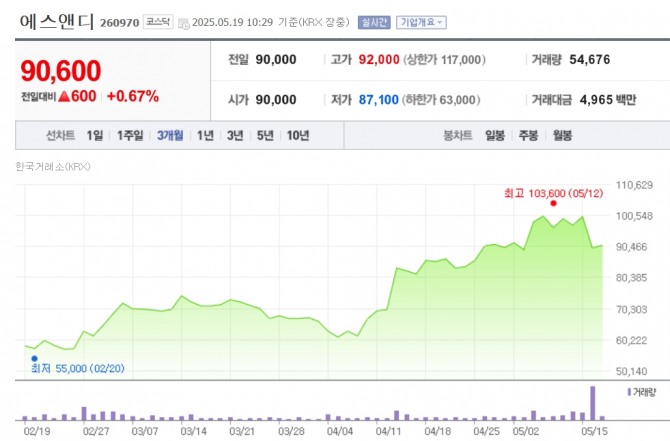Click the calendar icon beside the date
Image resolution: width=670 pixels, height=441 pixels.
click(x=182, y=21)
